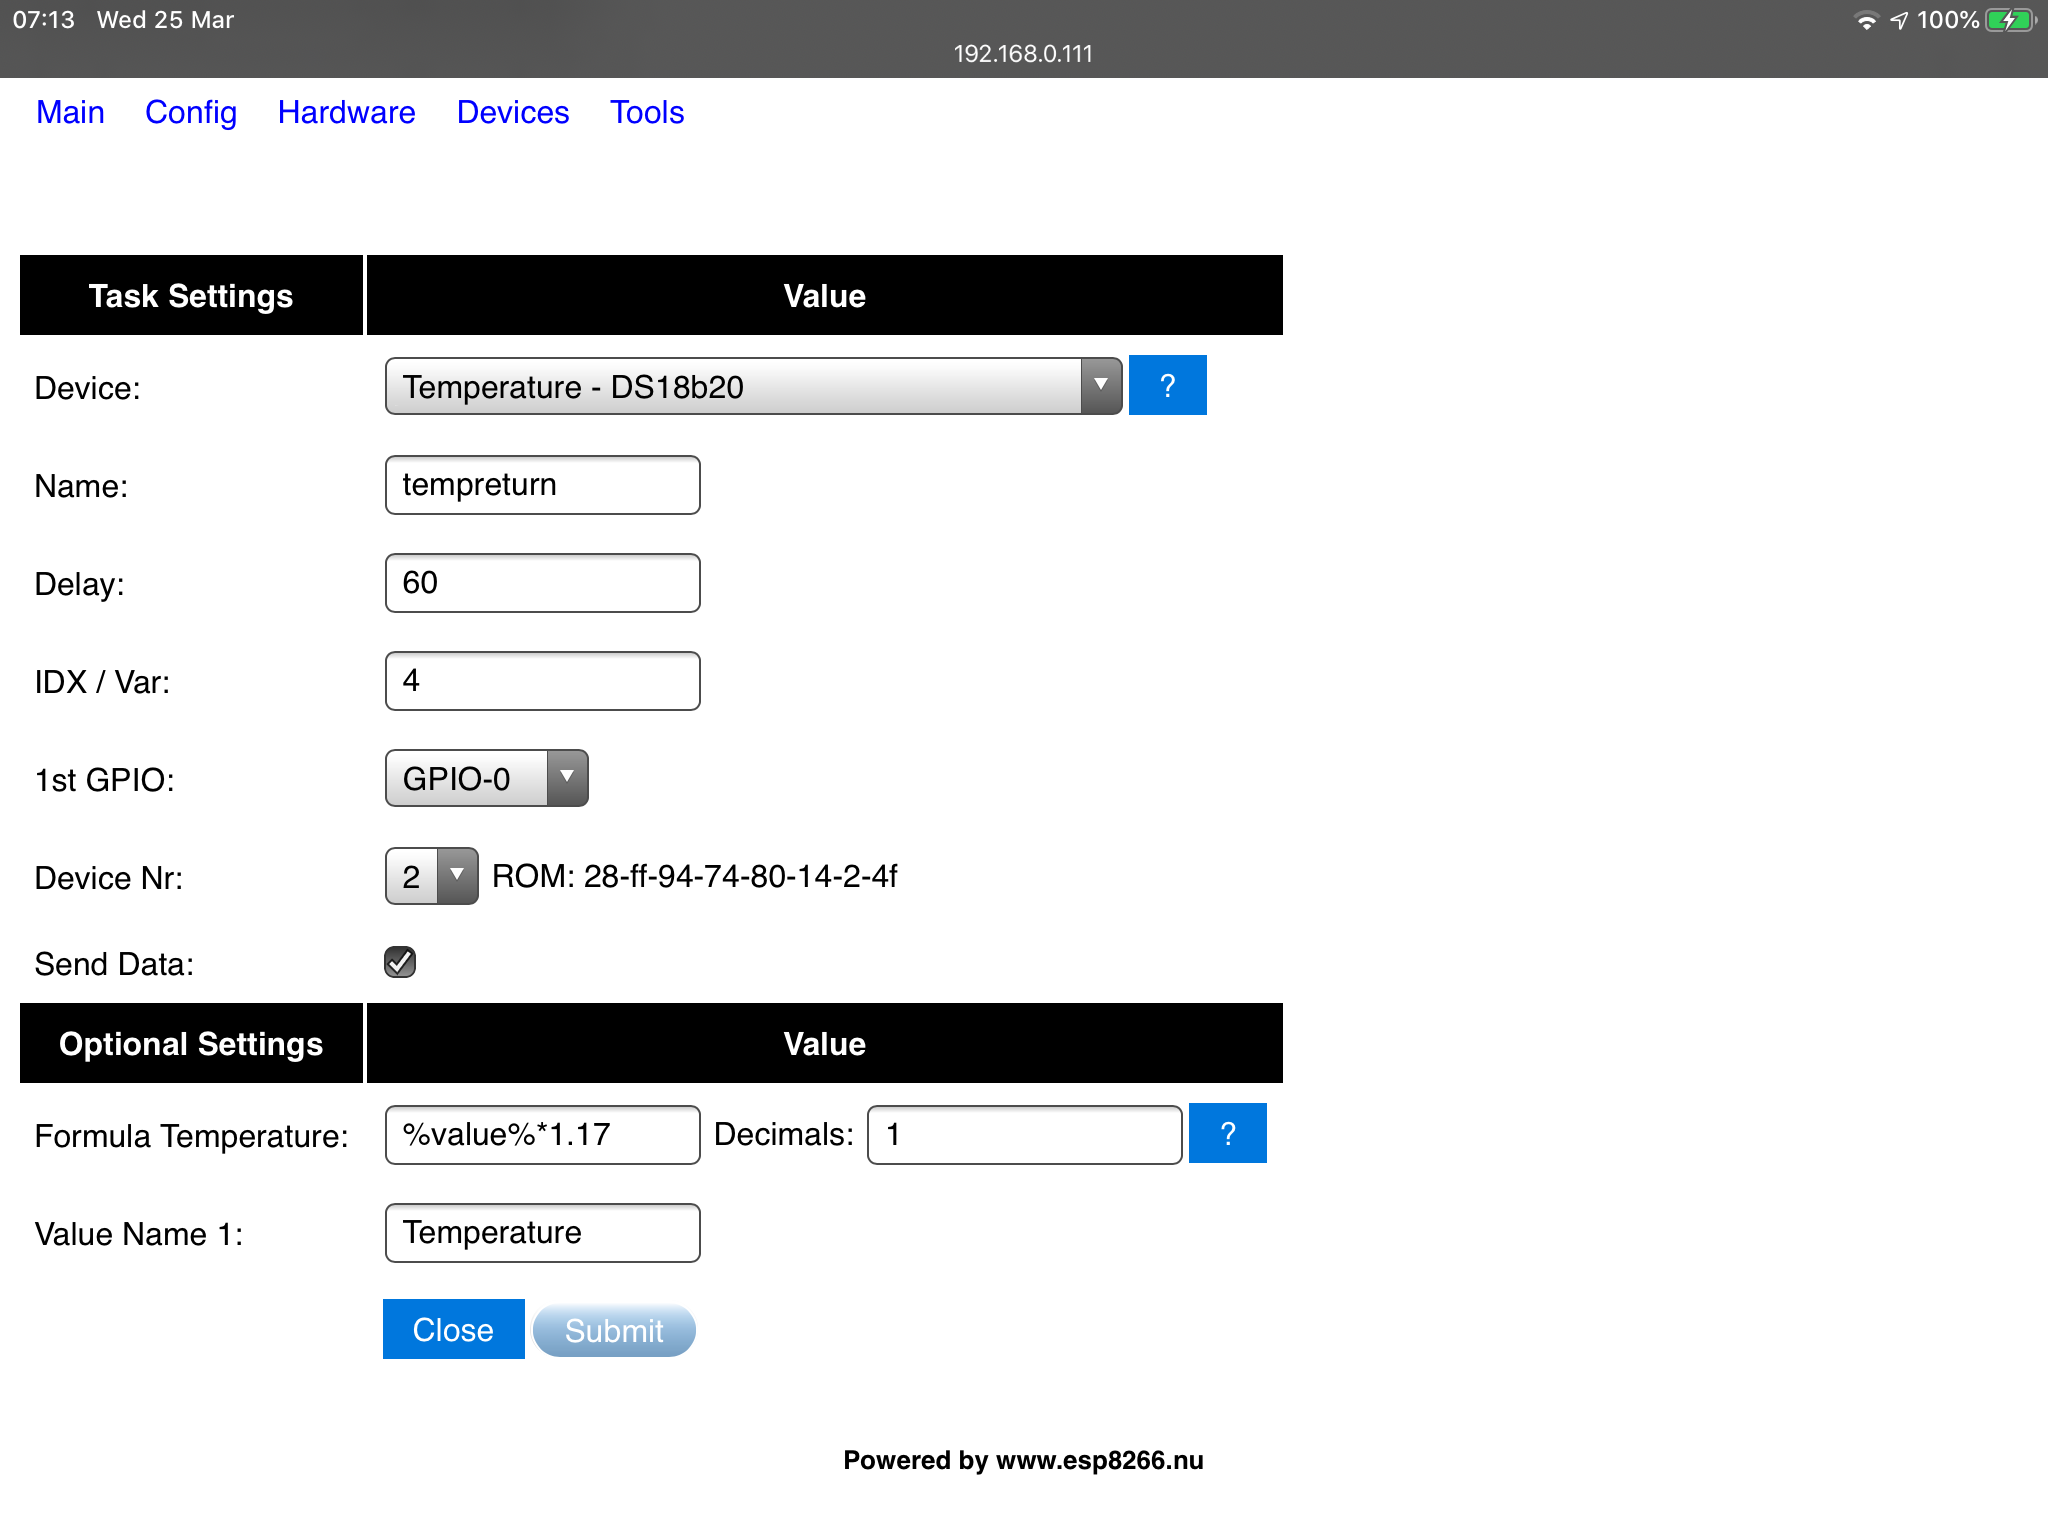This screenshot has height=1536, width=2048.
Task: Tap the battery icon in status bar
Action: point(2010,20)
